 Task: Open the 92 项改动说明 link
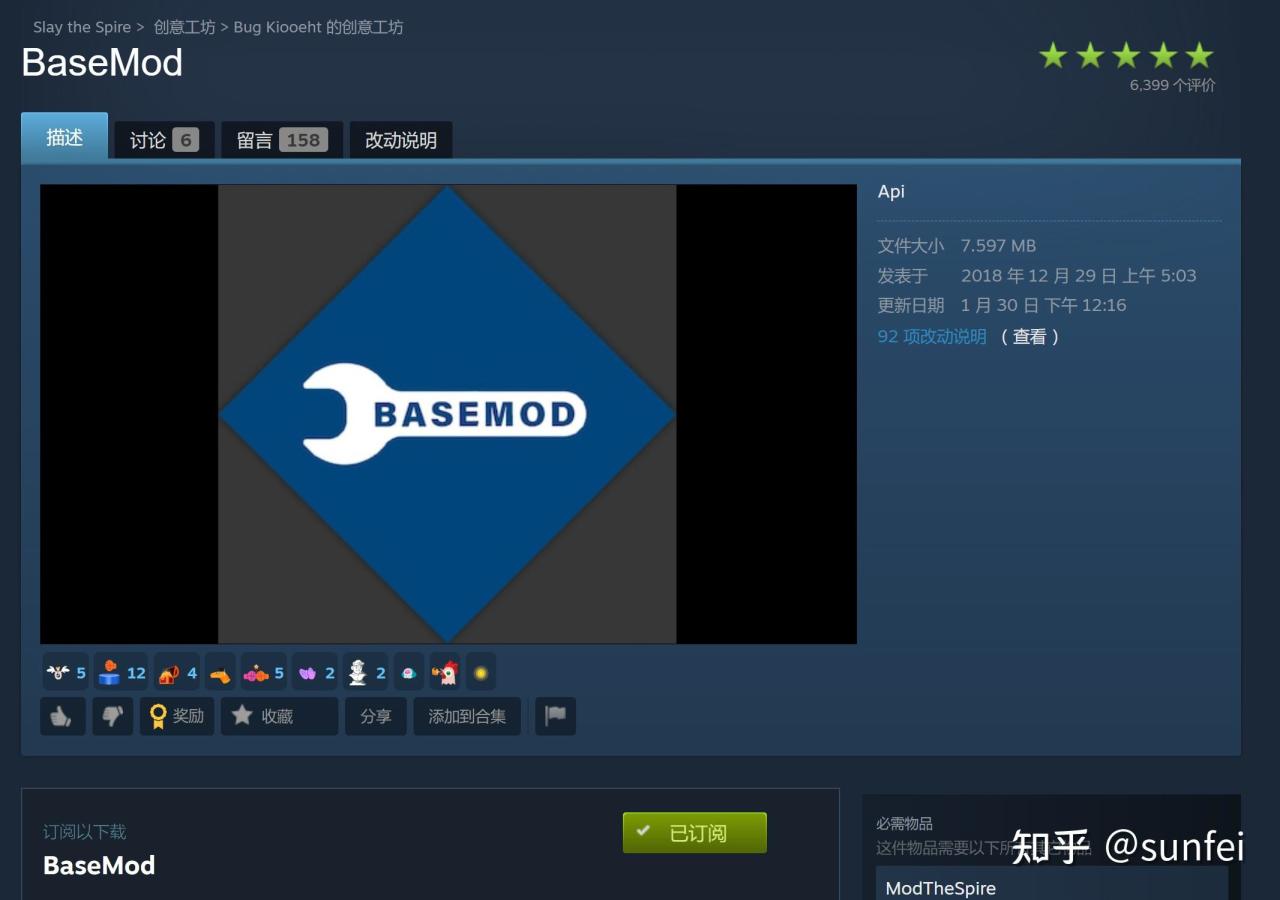click(x=932, y=336)
